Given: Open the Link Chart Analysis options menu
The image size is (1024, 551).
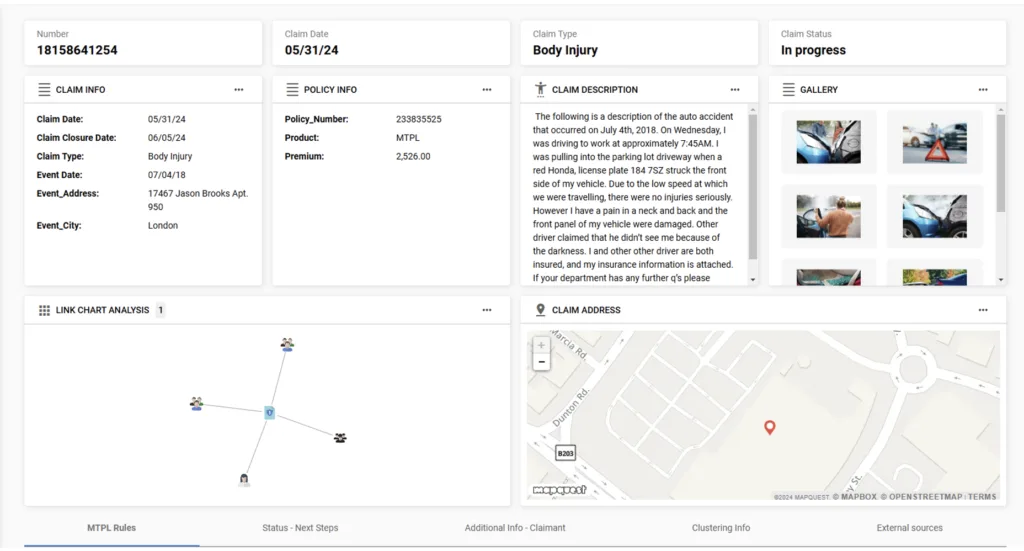Looking at the screenshot, I should coord(487,310).
